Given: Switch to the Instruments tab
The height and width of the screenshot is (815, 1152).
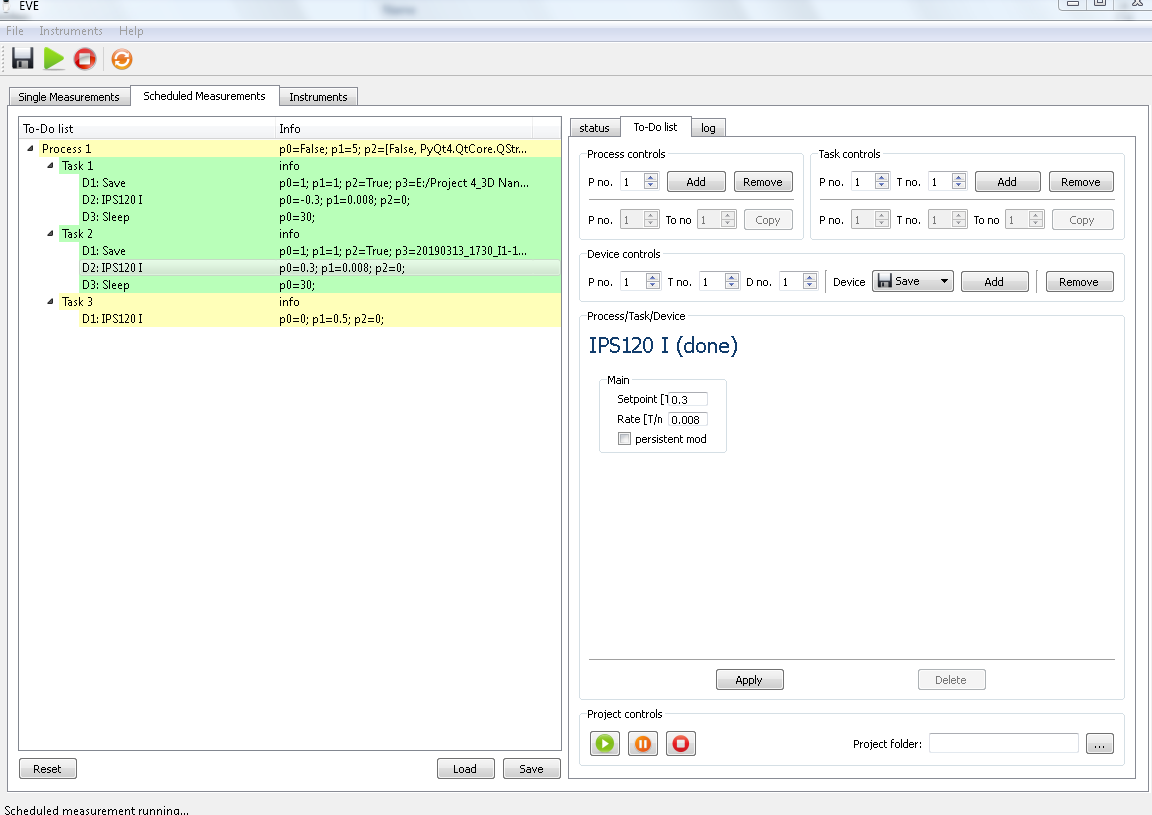Looking at the screenshot, I should (x=318, y=97).
